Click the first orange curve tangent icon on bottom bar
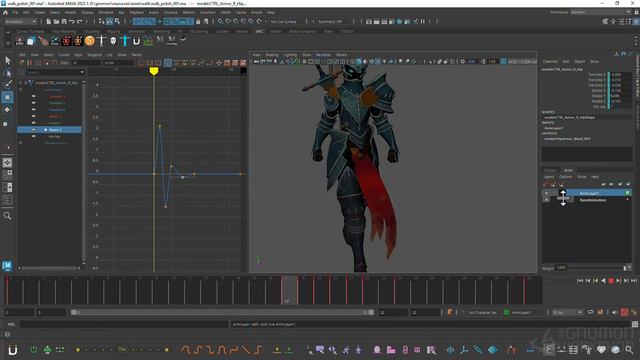This screenshot has height=360, width=640. pos(186,350)
